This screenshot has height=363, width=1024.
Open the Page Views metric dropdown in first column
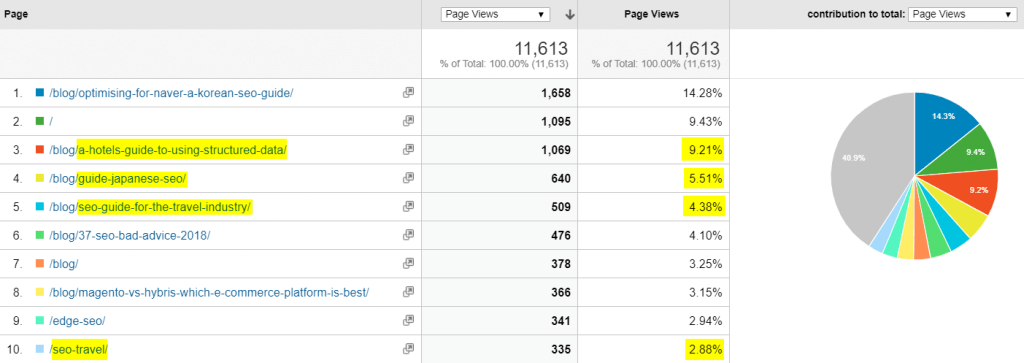(496, 14)
